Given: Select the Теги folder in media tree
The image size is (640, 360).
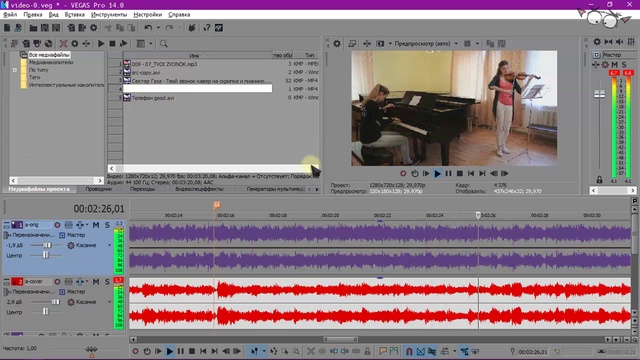Looking at the screenshot, I should (x=34, y=77).
